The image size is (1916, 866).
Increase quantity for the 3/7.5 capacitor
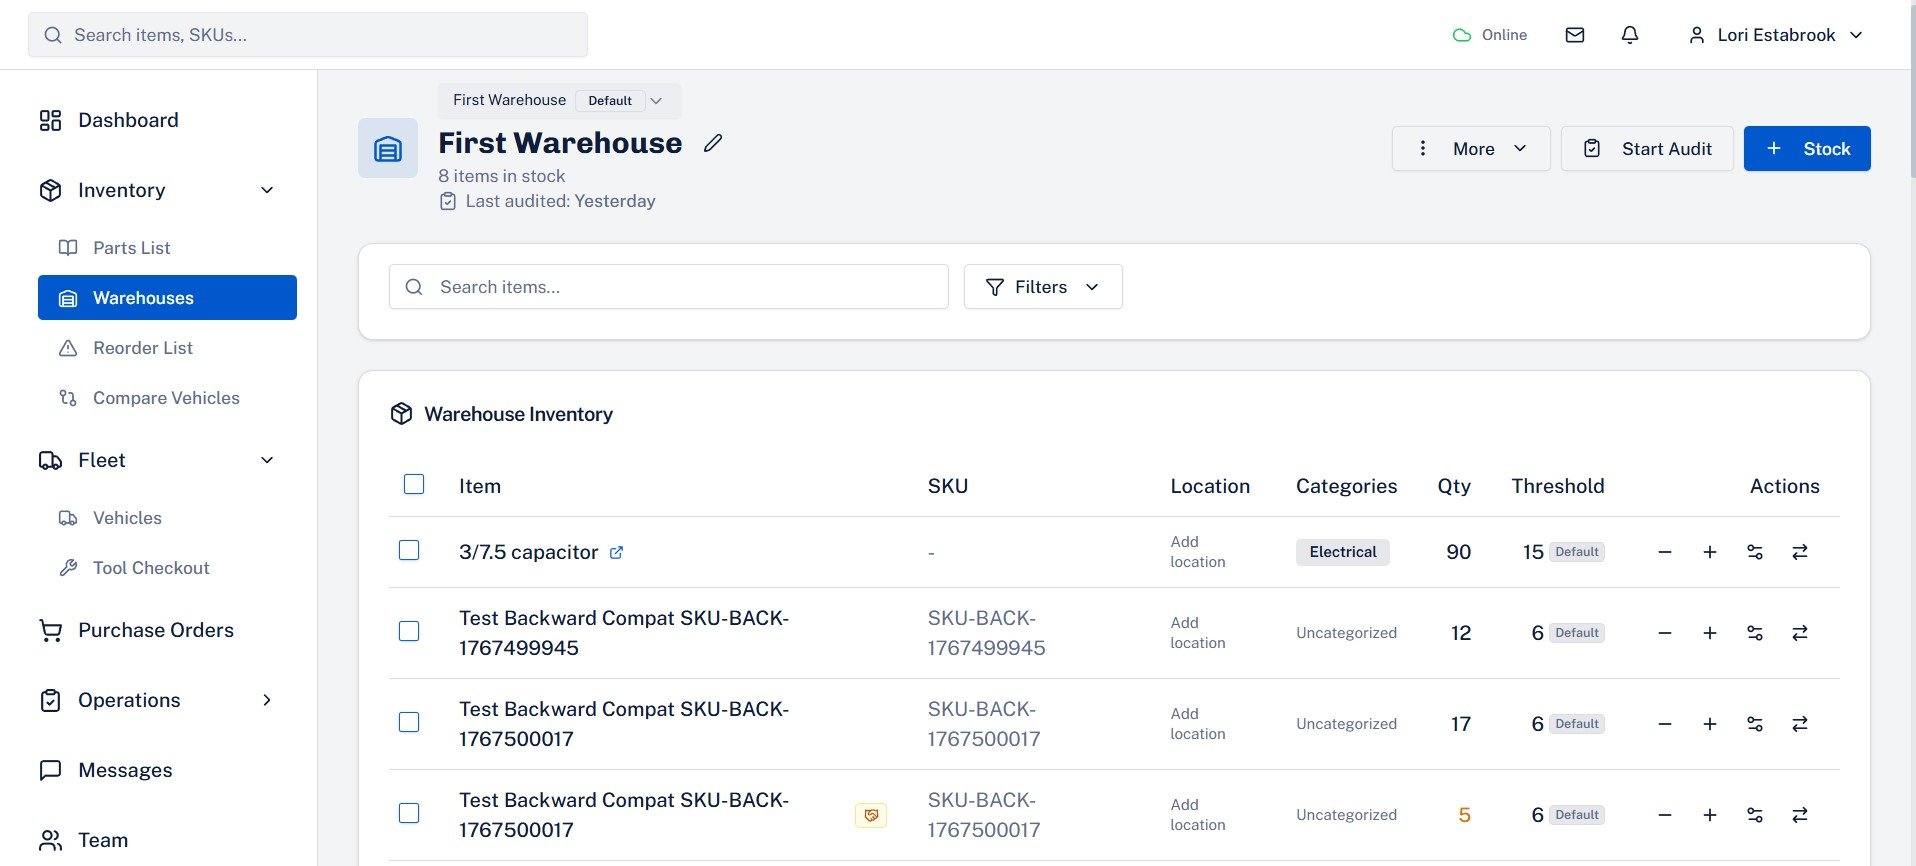[1709, 552]
